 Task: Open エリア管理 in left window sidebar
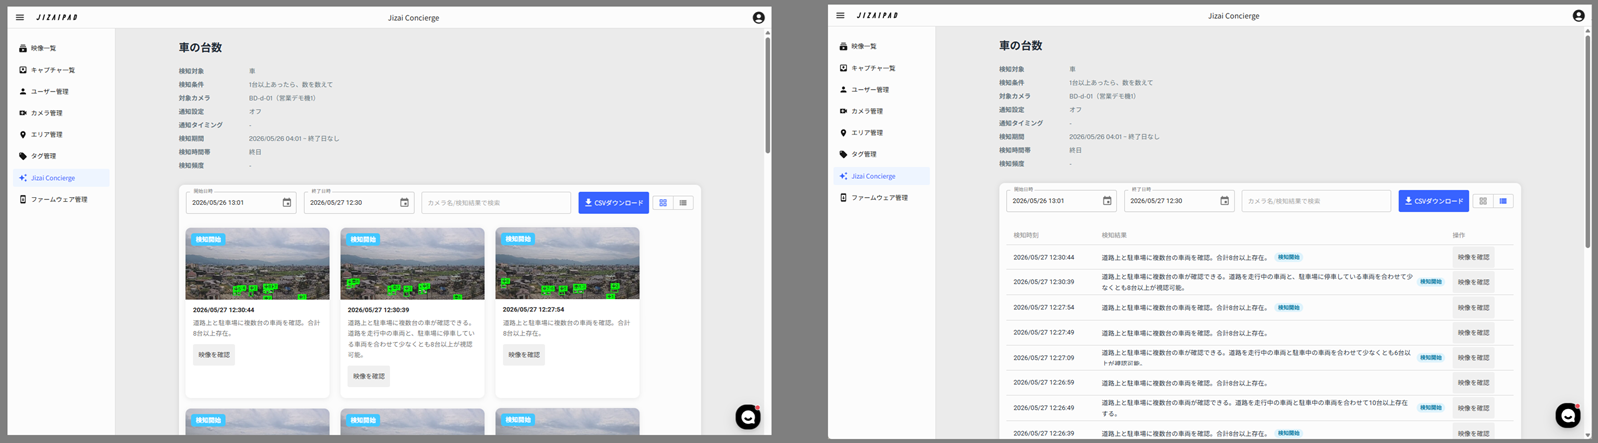coord(61,134)
